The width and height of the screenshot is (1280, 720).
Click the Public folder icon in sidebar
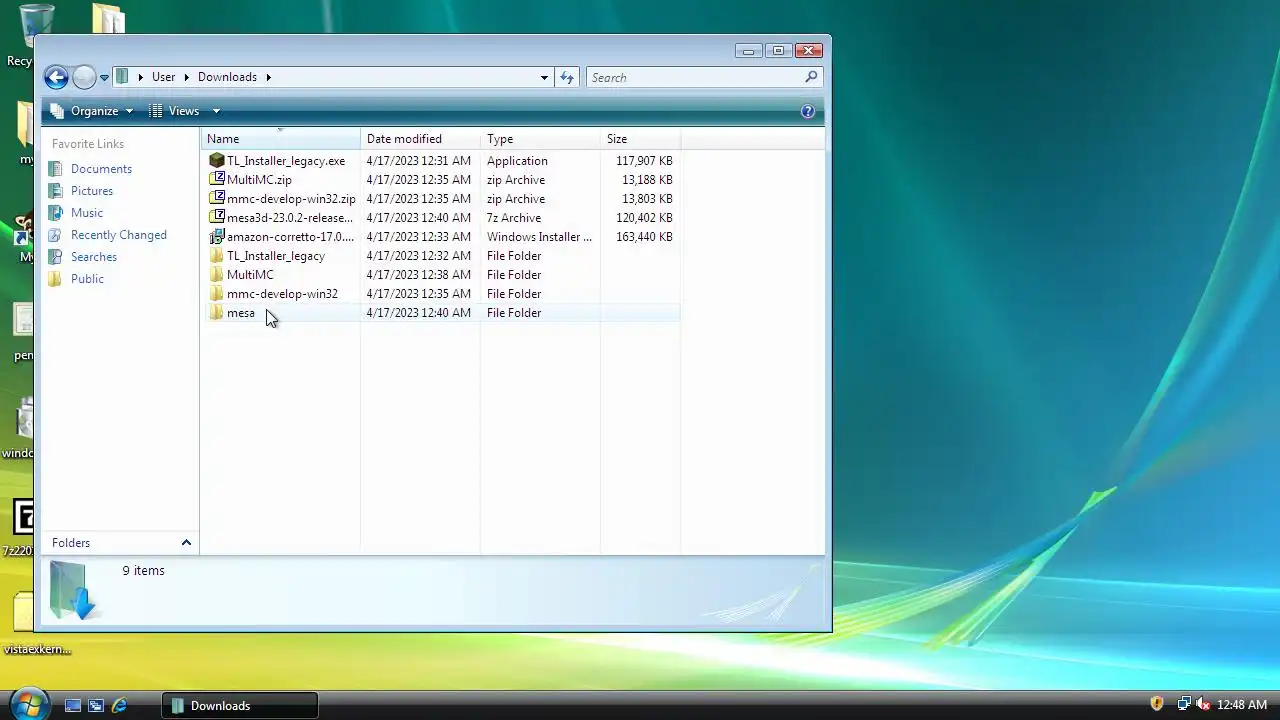point(55,279)
